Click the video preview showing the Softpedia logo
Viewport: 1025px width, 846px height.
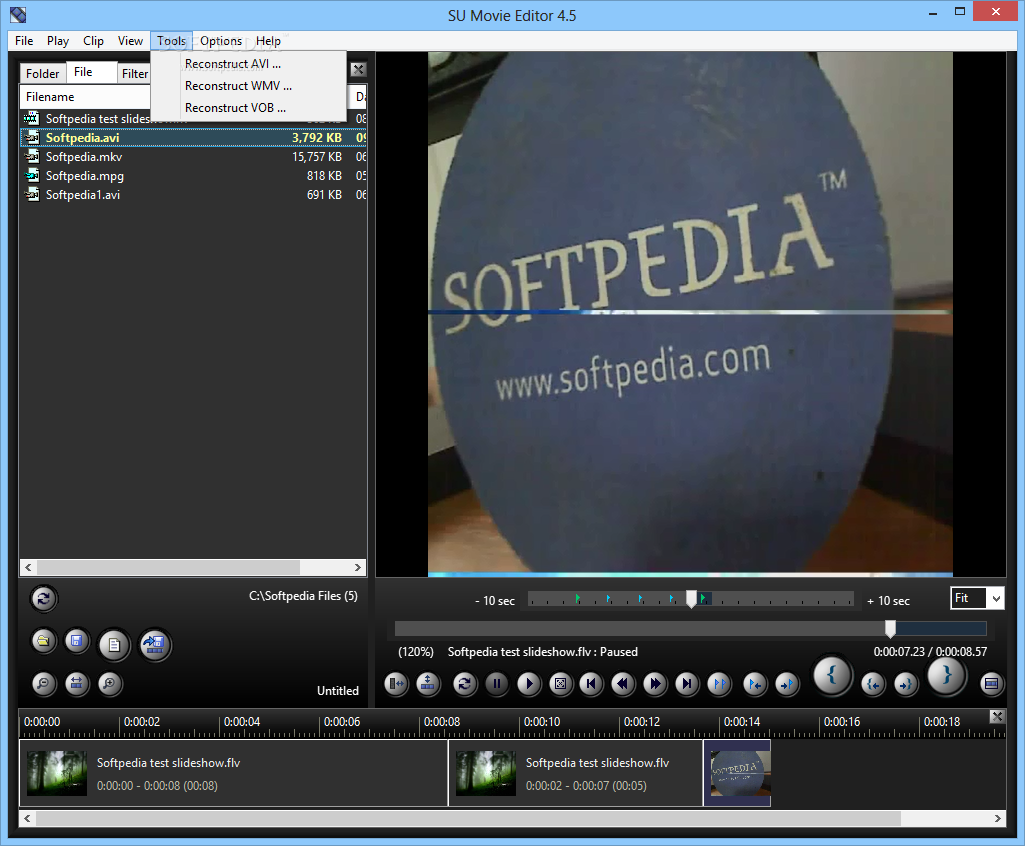tap(690, 314)
